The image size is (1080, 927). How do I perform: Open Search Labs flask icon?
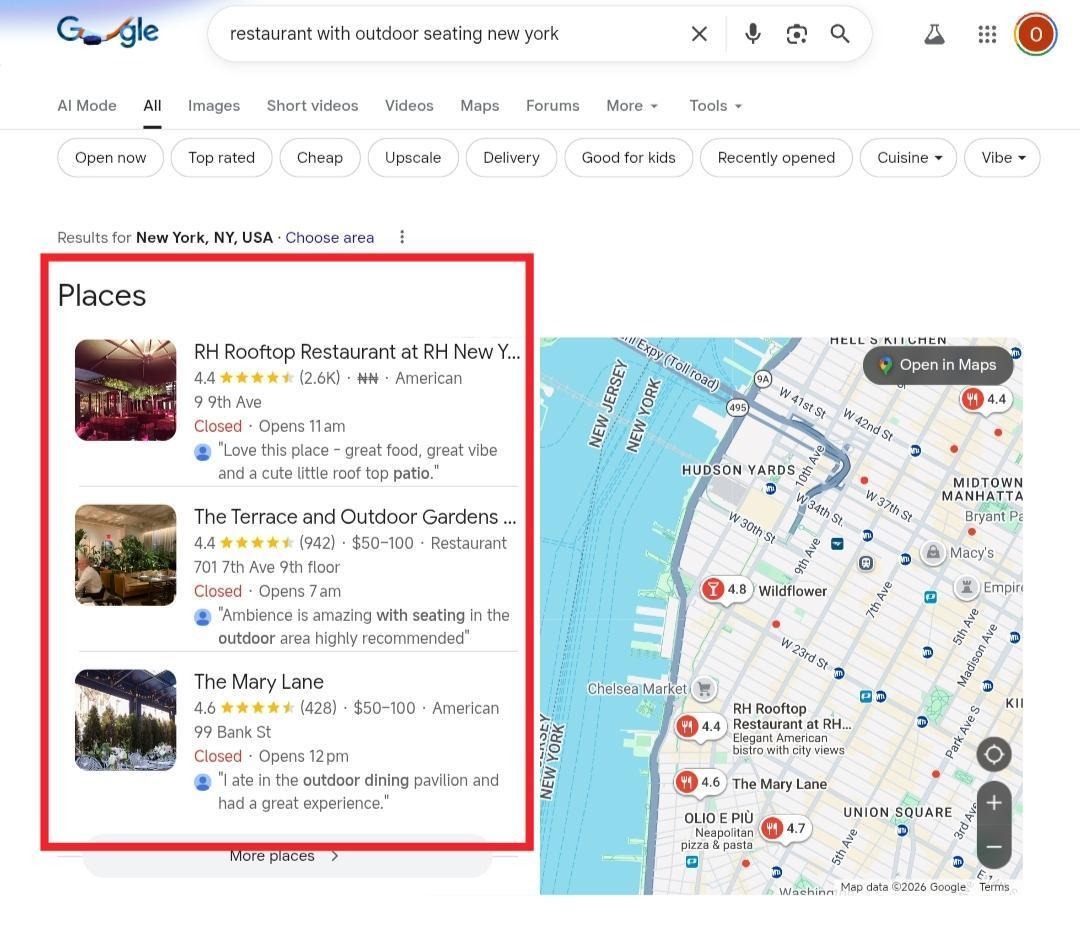[934, 34]
